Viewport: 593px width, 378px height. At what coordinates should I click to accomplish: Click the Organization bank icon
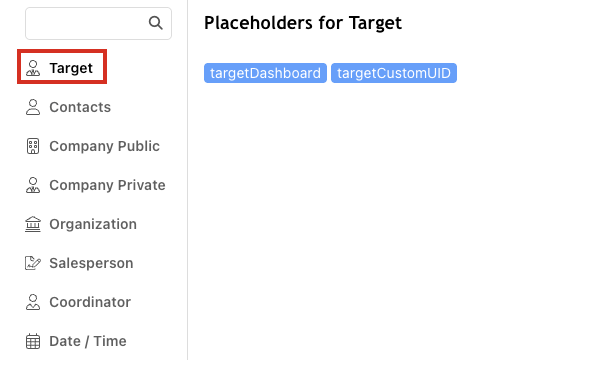[x=33, y=224]
